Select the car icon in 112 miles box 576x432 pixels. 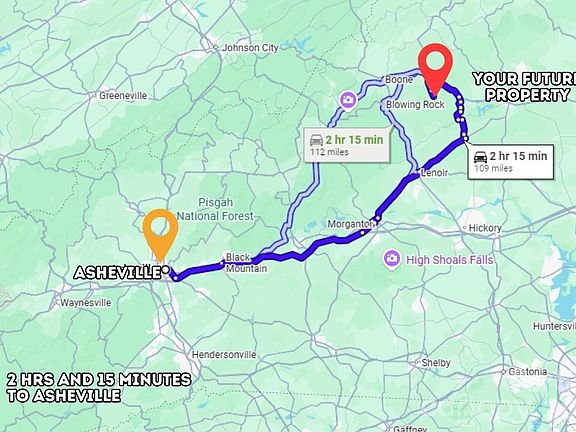(316, 140)
